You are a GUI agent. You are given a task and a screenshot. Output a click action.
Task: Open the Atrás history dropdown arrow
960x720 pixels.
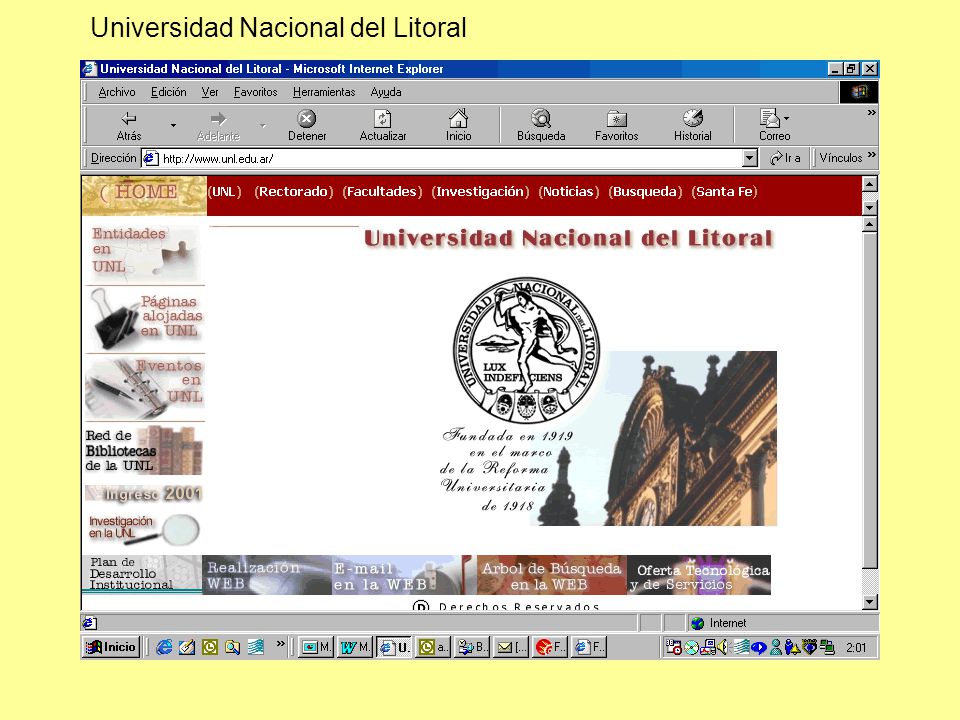pos(173,126)
